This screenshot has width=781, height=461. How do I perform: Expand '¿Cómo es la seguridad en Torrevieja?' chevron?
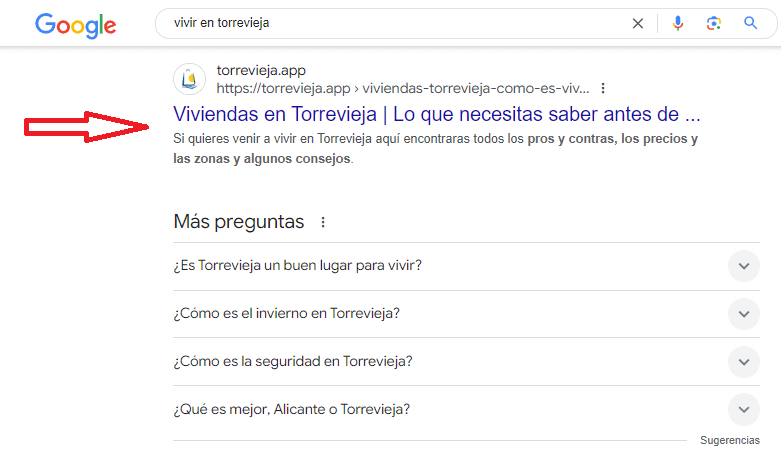pyautogui.click(x=744, y=361)
